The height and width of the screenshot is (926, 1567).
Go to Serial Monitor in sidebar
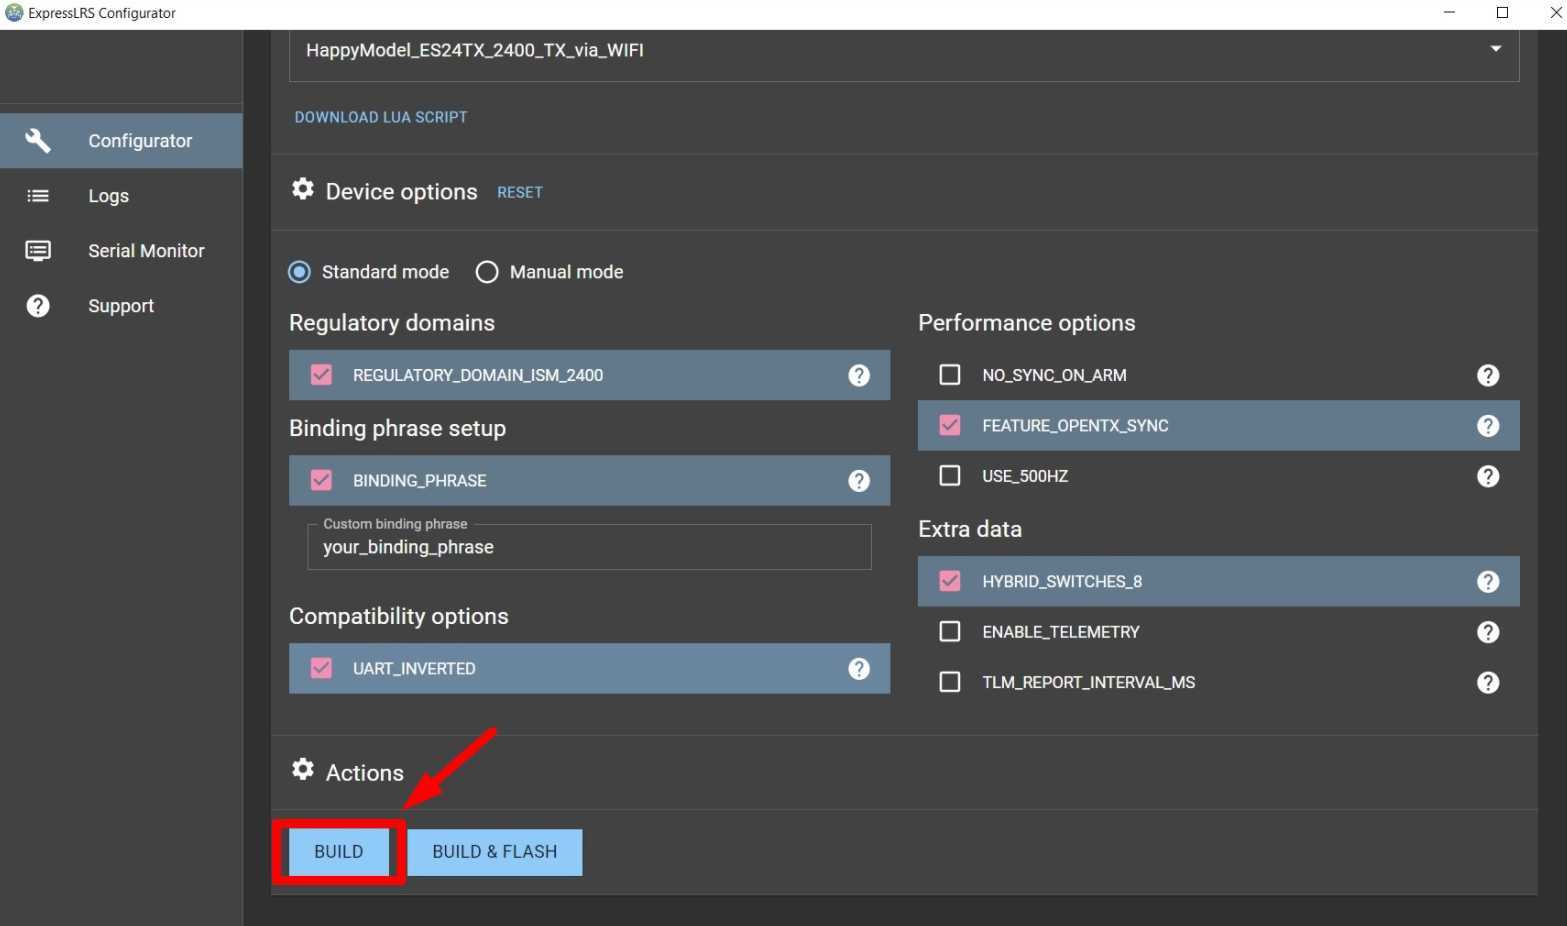click(145, 251)
